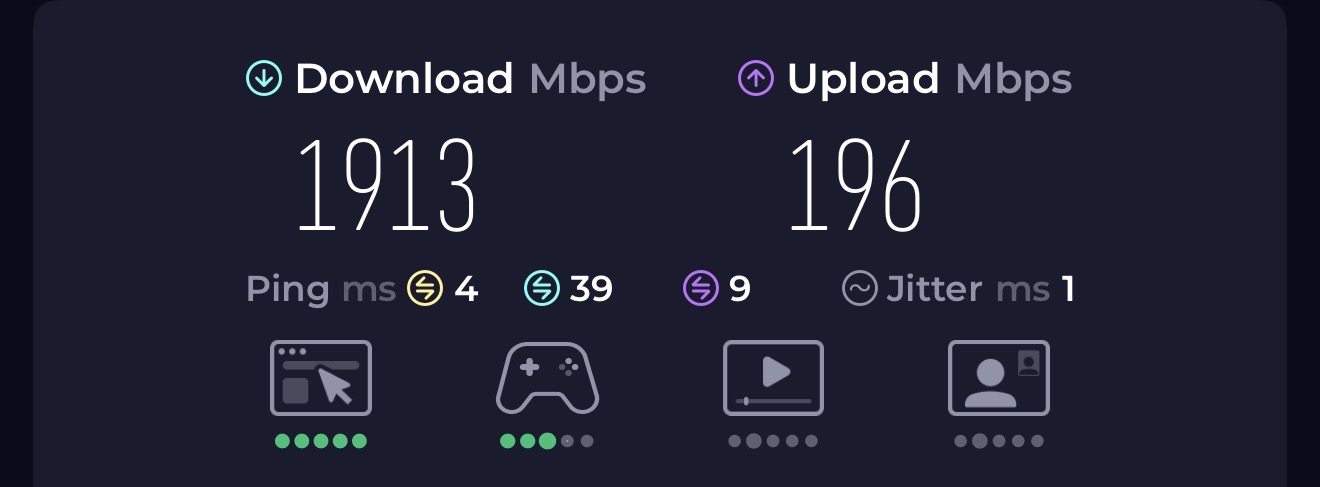Click the purple upload arrow icon
Image resolution: width=1320 pixels, height=487 pixels.
[756, 78]
